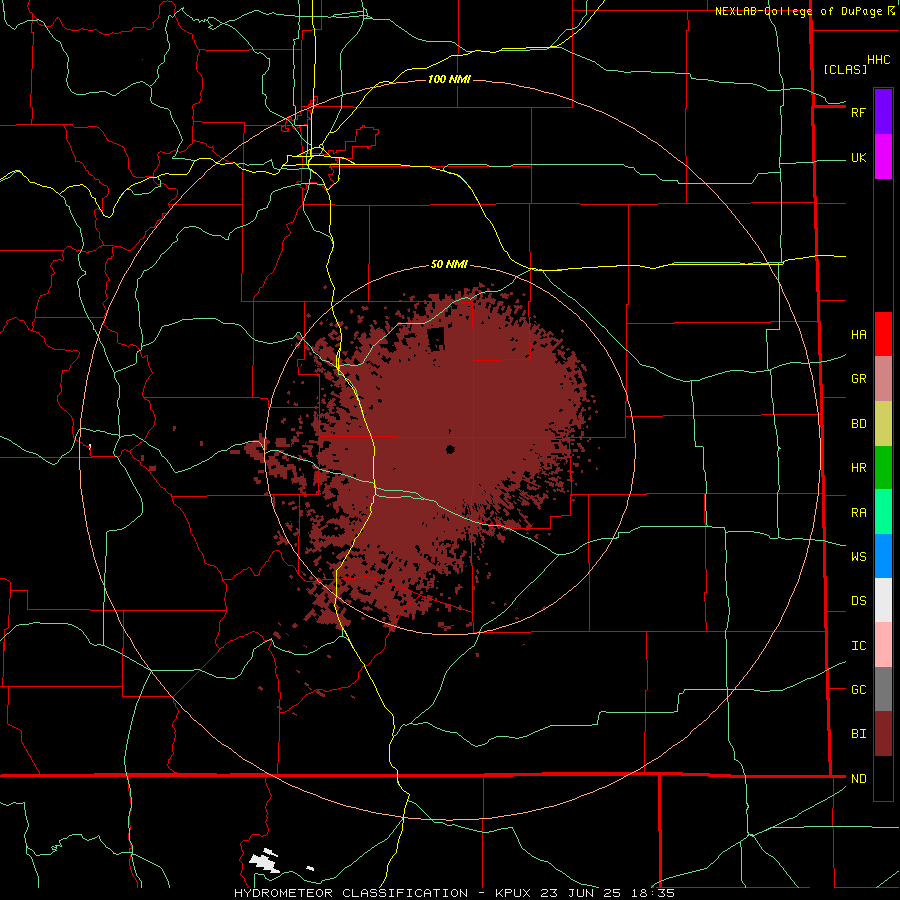Click the HA legend label
900x900 pixels.
pos(858,335)
